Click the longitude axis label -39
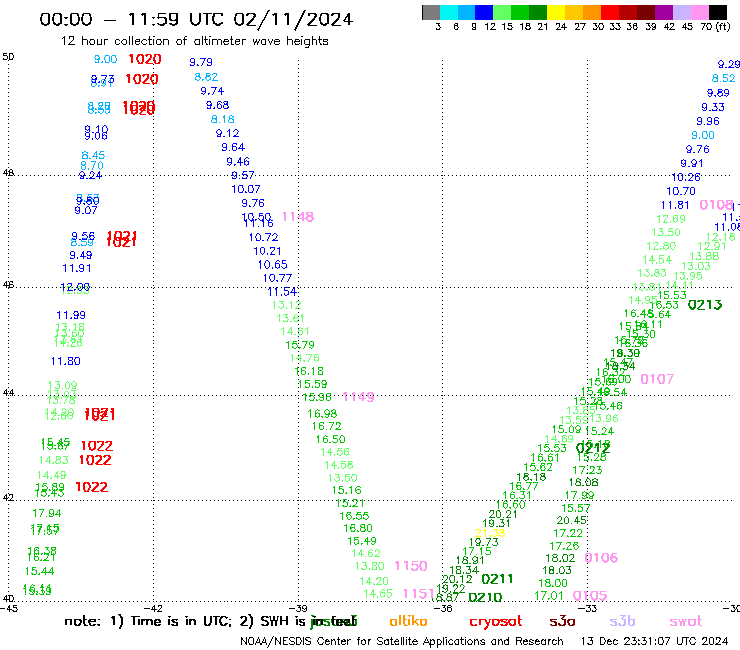 coord(298,608)
